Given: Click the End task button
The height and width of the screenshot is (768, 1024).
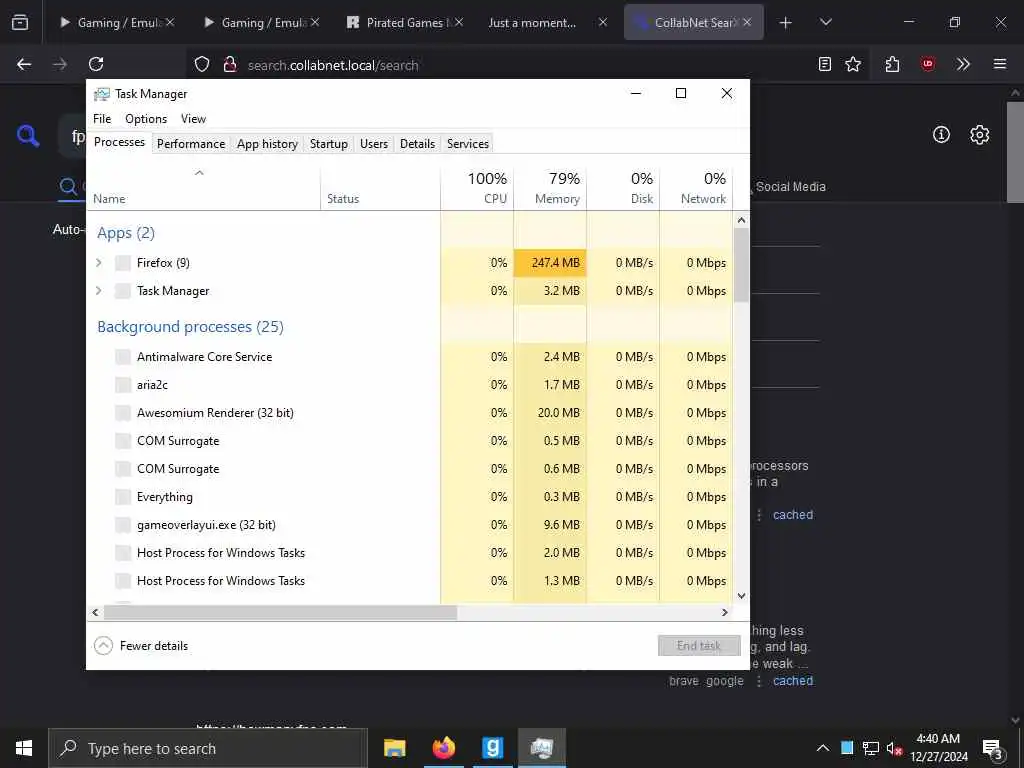Looking at the screenshot, I should tap(699, 646).
